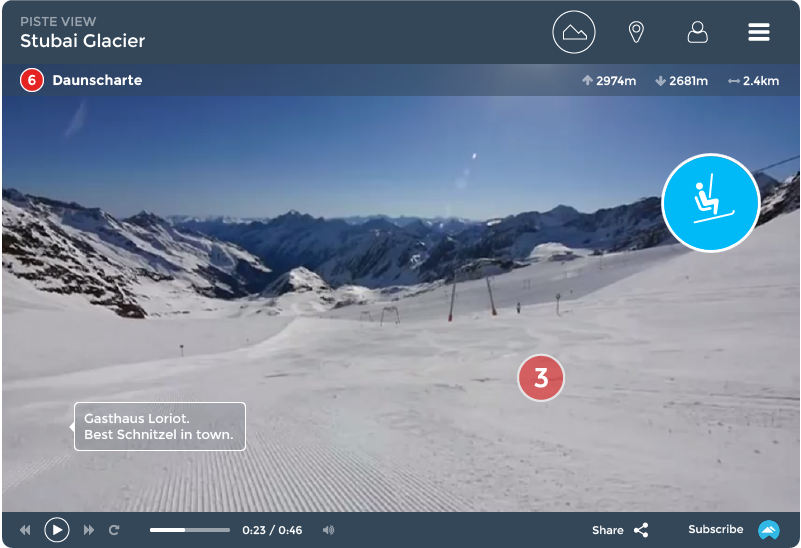Open the user profile icon

tap(697, 32)
